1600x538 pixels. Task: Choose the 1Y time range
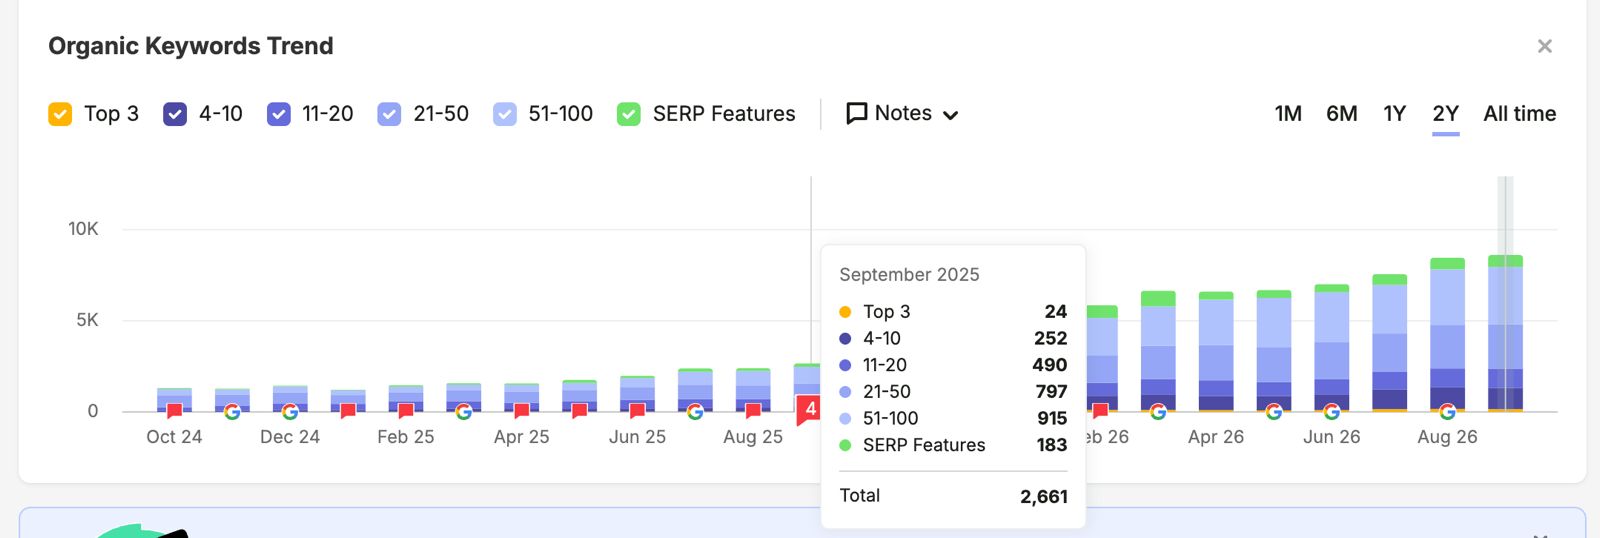click(x=1395, y=114)
